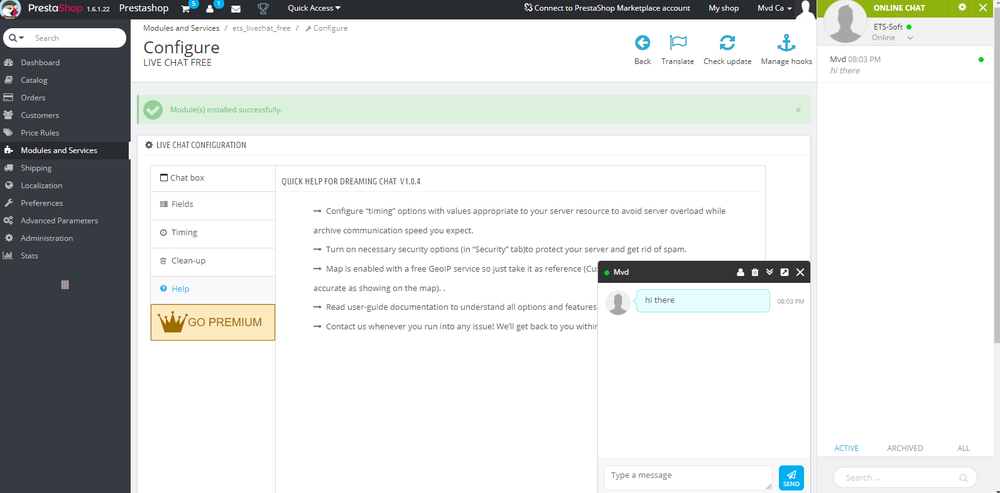Click the GO PREMIUM banner
Image resolution: width=1000 pixels, height=493 pixels.
[x=213, y=322]
